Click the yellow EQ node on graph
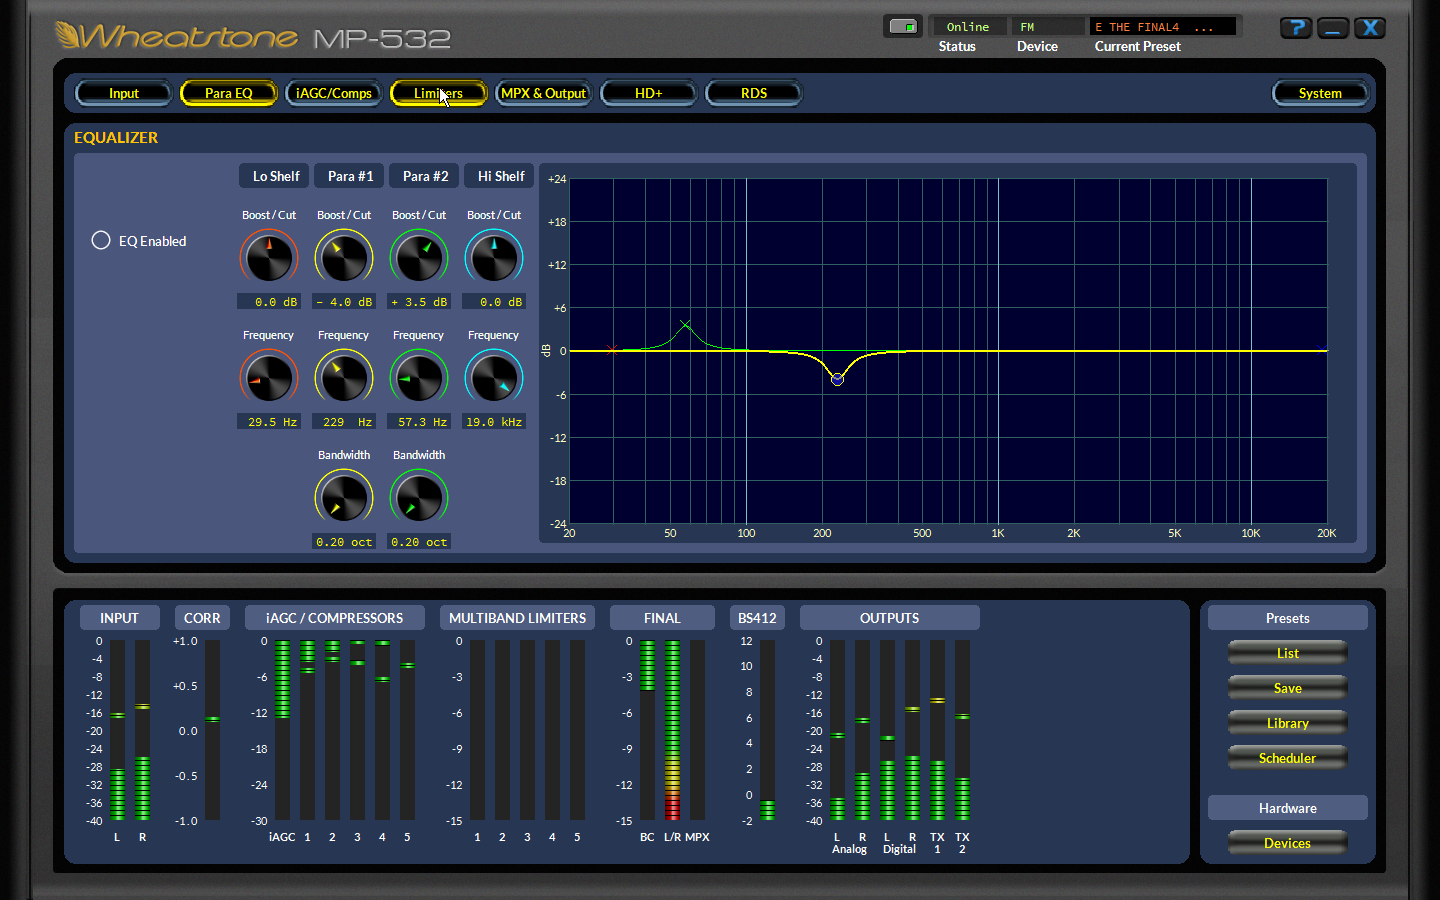The width and height of the screenshot is (1440, 900). (x=837, y=379)
